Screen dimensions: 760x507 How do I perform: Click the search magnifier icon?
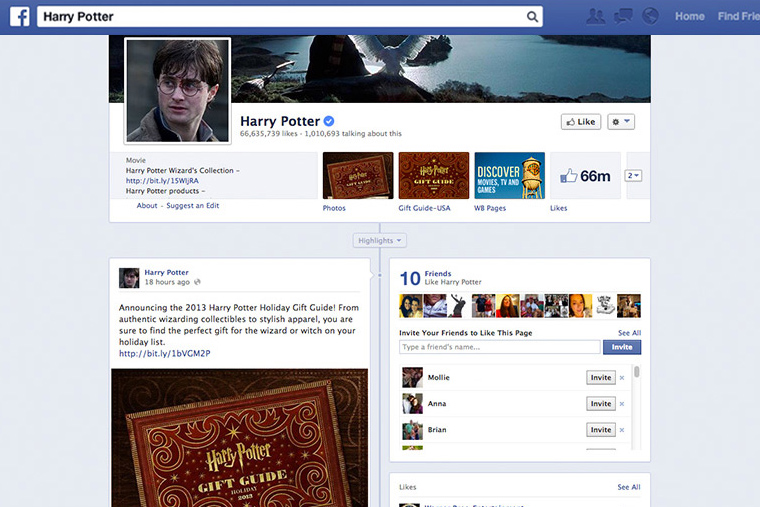(532, 16)
